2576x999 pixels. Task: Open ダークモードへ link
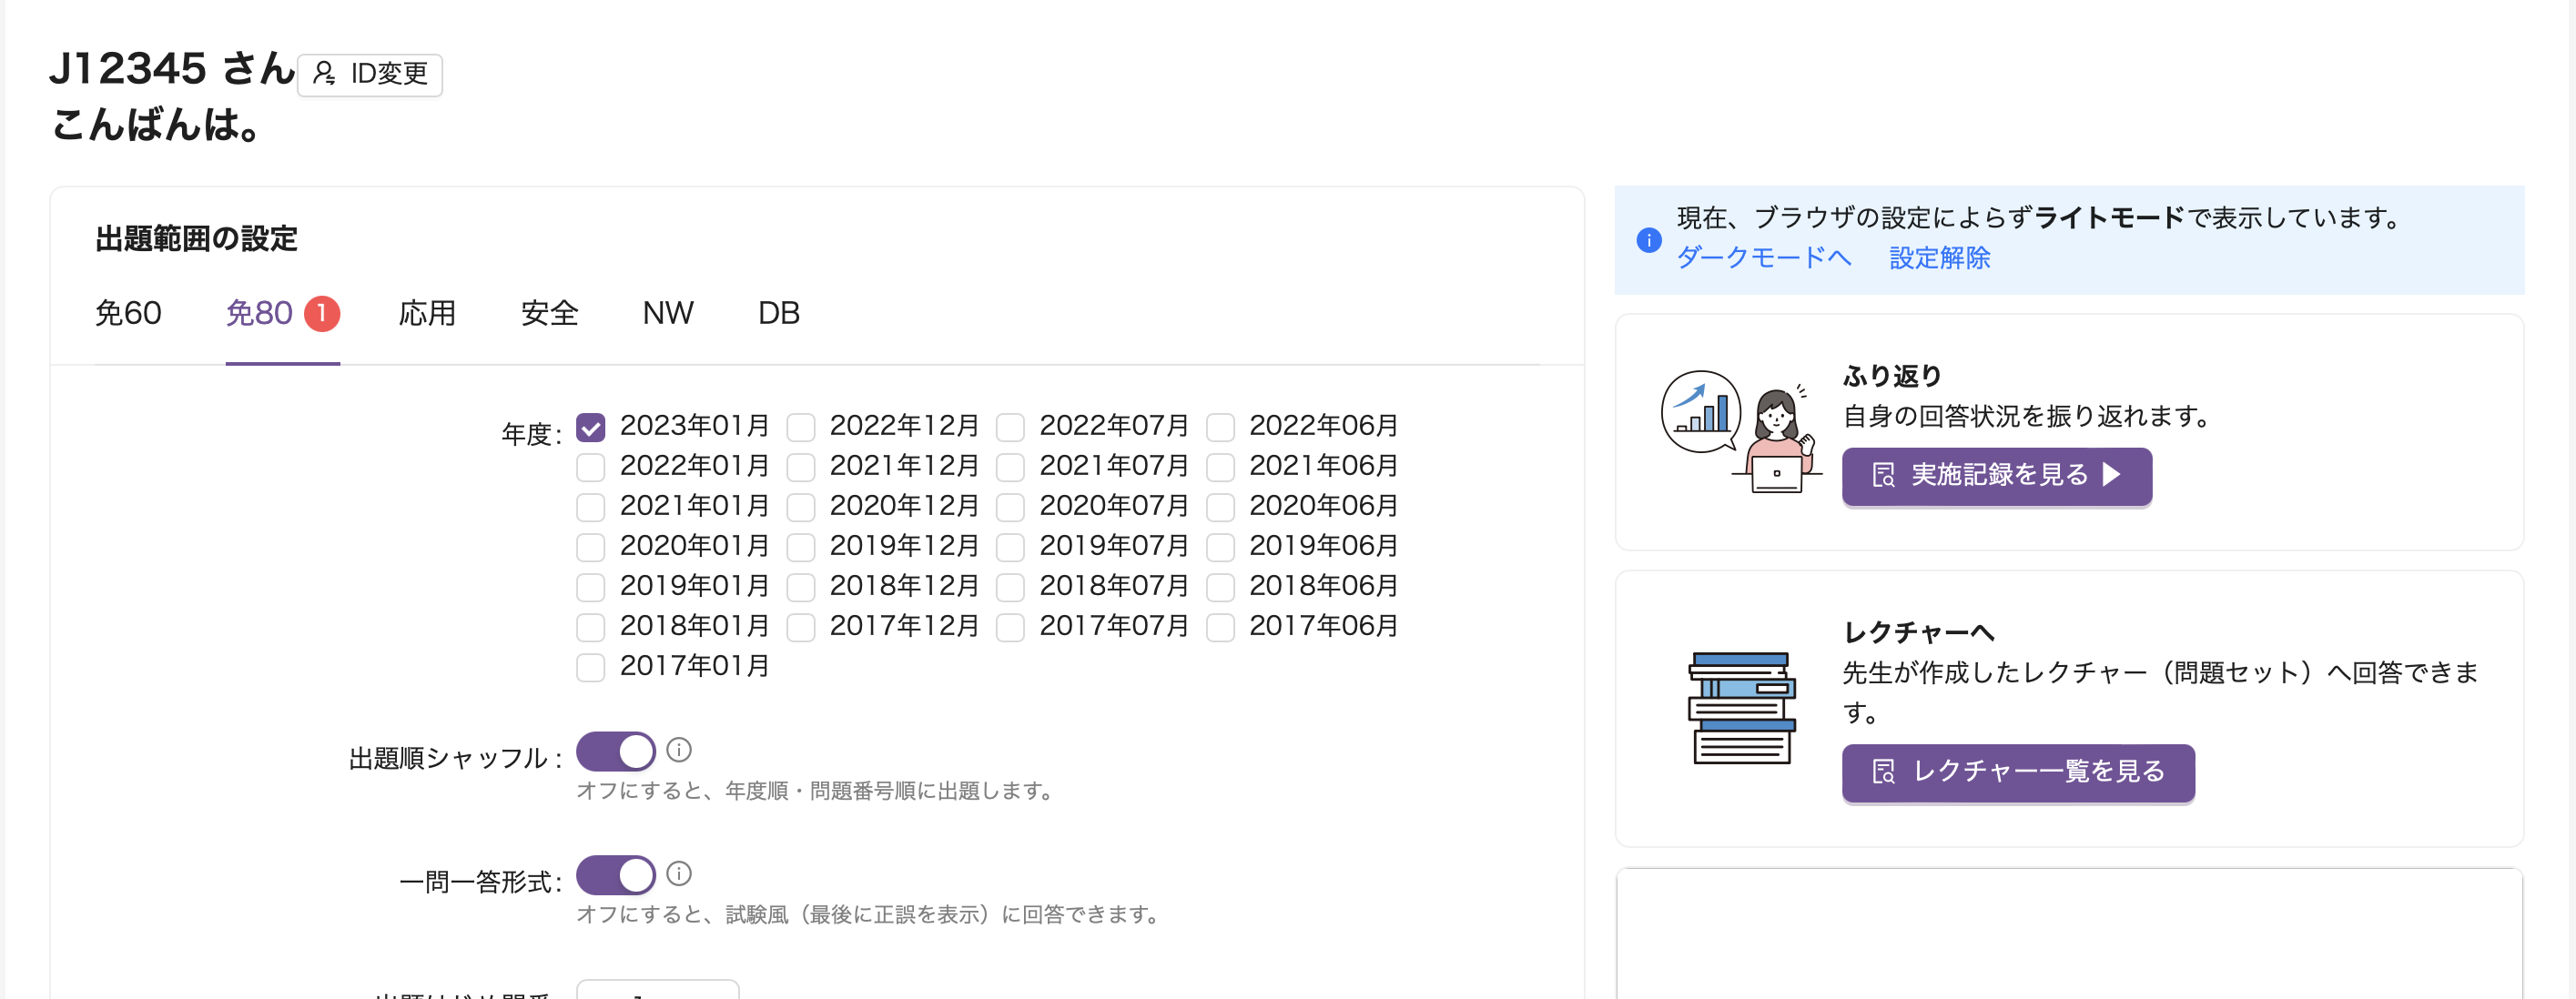[x=1763, y=258]
